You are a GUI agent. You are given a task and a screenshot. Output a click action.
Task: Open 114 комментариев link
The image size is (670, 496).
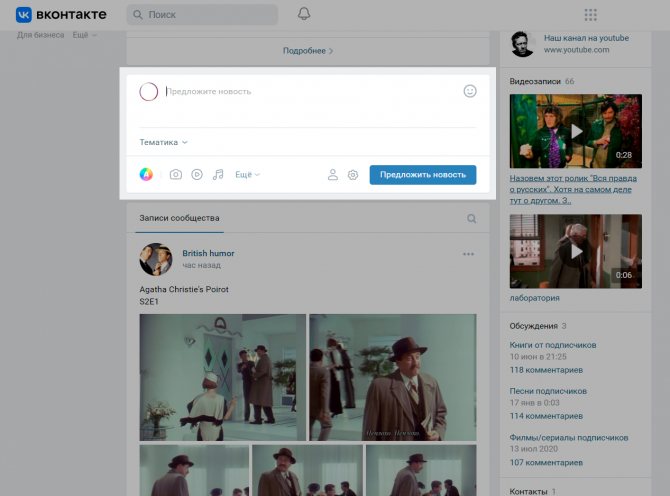pyautogui.click(x=546, y=416)
